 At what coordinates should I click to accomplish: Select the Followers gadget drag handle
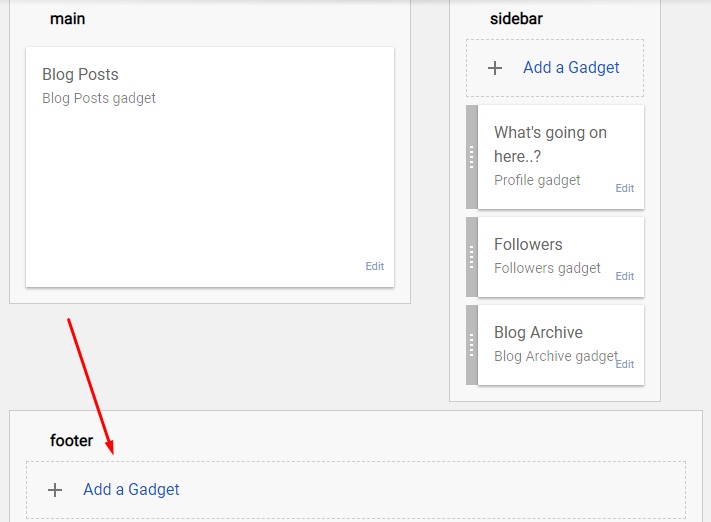click(x=472, y=257)
